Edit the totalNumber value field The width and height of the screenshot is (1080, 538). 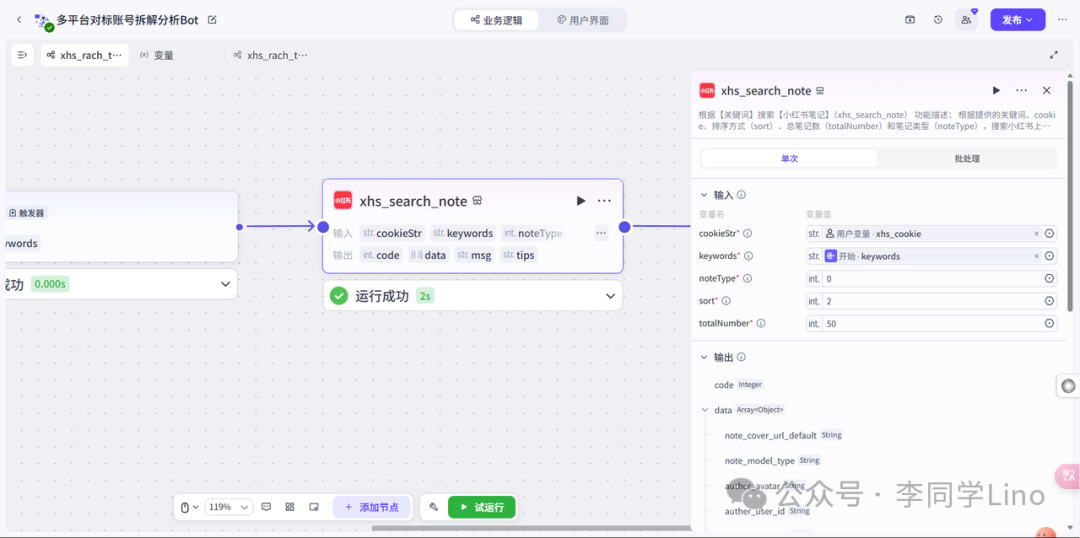[931, 323]
